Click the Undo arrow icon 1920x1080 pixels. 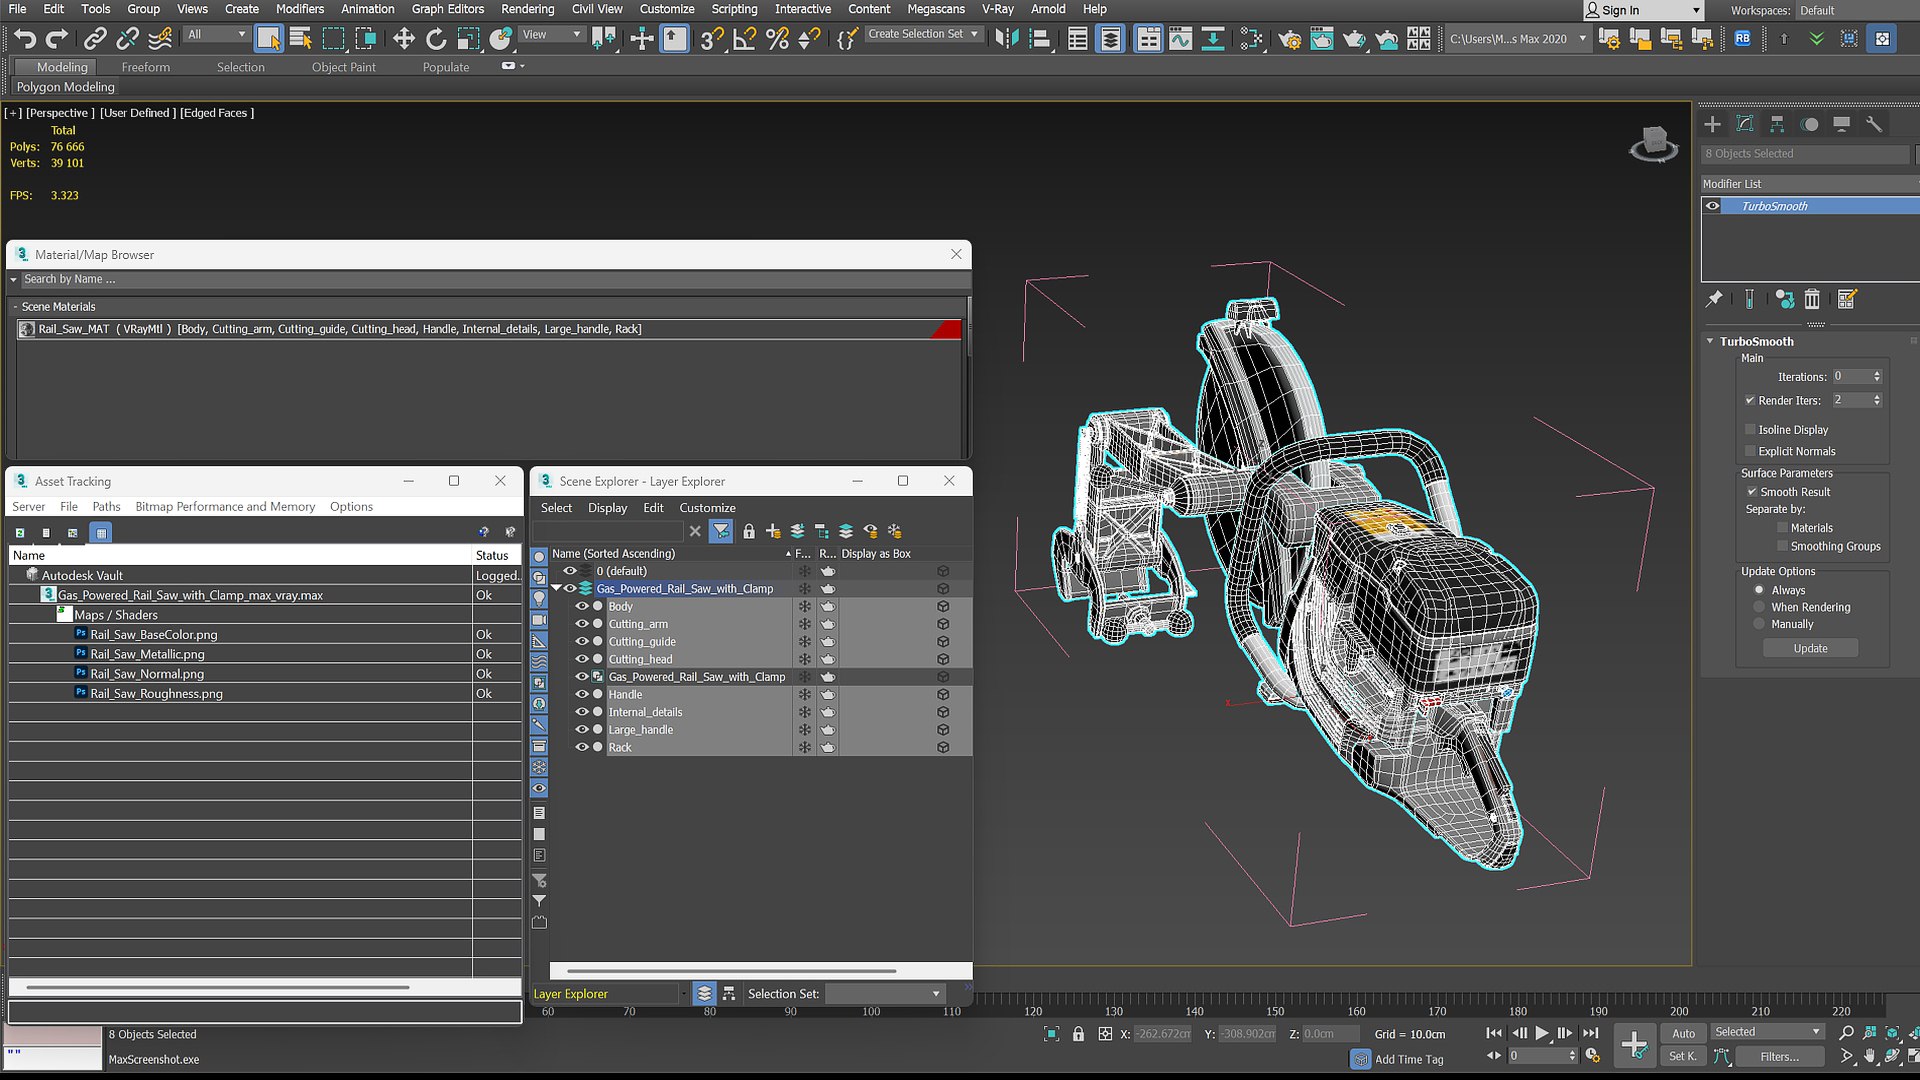tap(25, 39)
